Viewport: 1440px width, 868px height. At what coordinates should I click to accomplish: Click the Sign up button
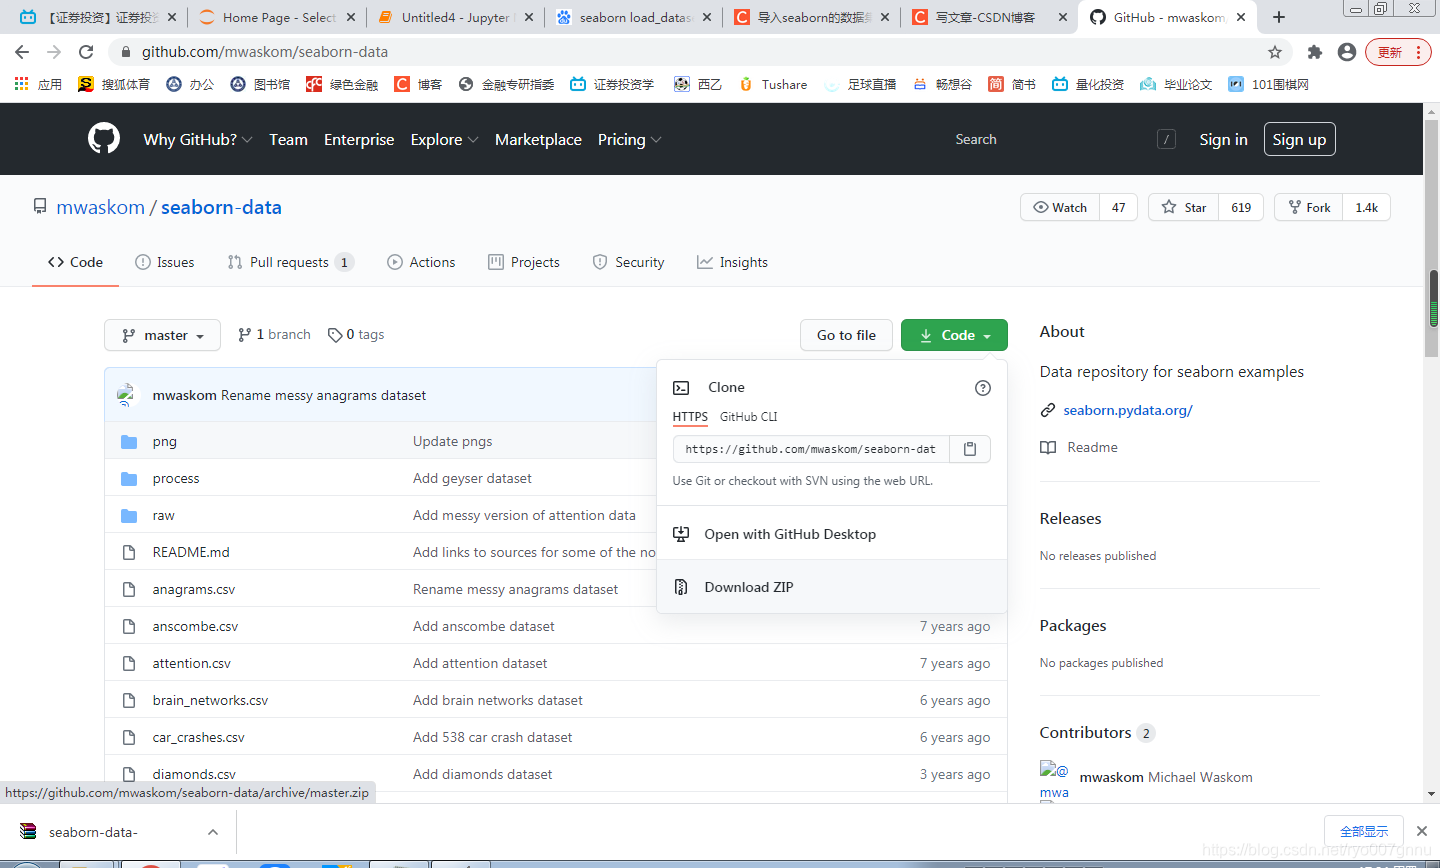(1299, 139)
